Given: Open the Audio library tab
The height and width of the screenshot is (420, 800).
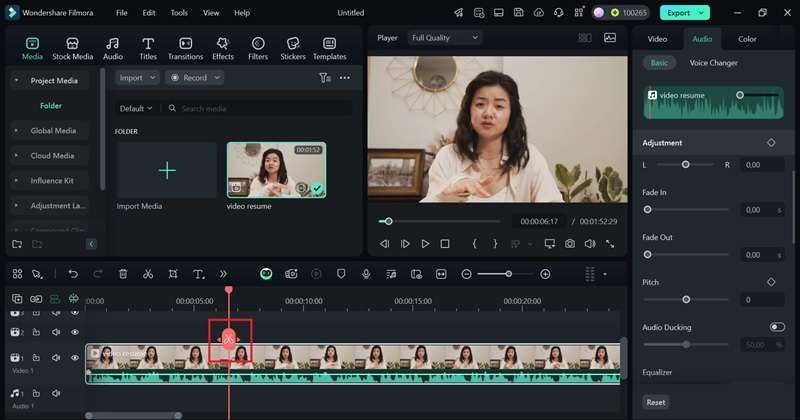Looking at the screenshot, I should click(x=113, y=49).
